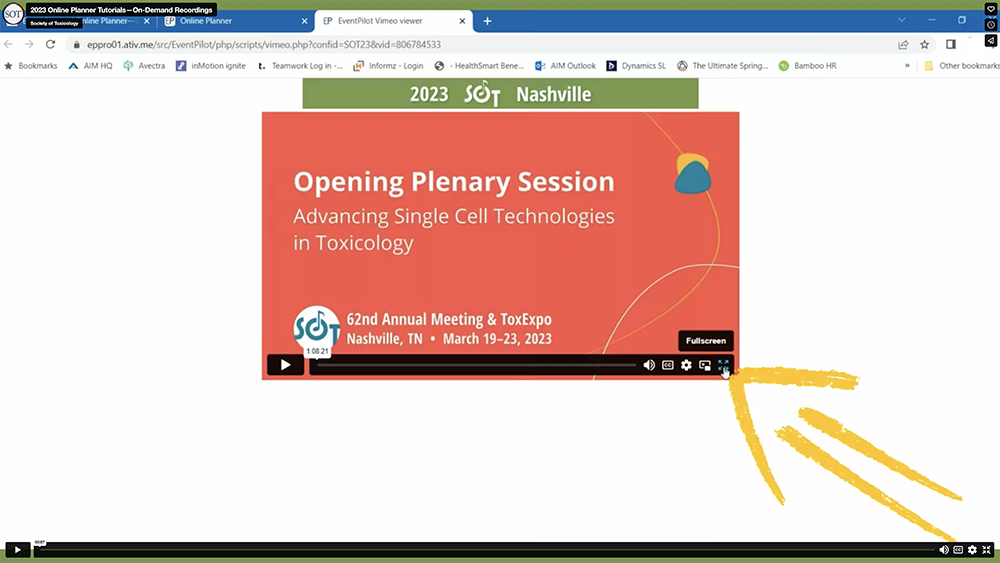Viewport: 1000px width, 563px height.
Task: Click the SOT Society of Toxicology avatar
Action: pyautogui.click(x=13, y=14)
